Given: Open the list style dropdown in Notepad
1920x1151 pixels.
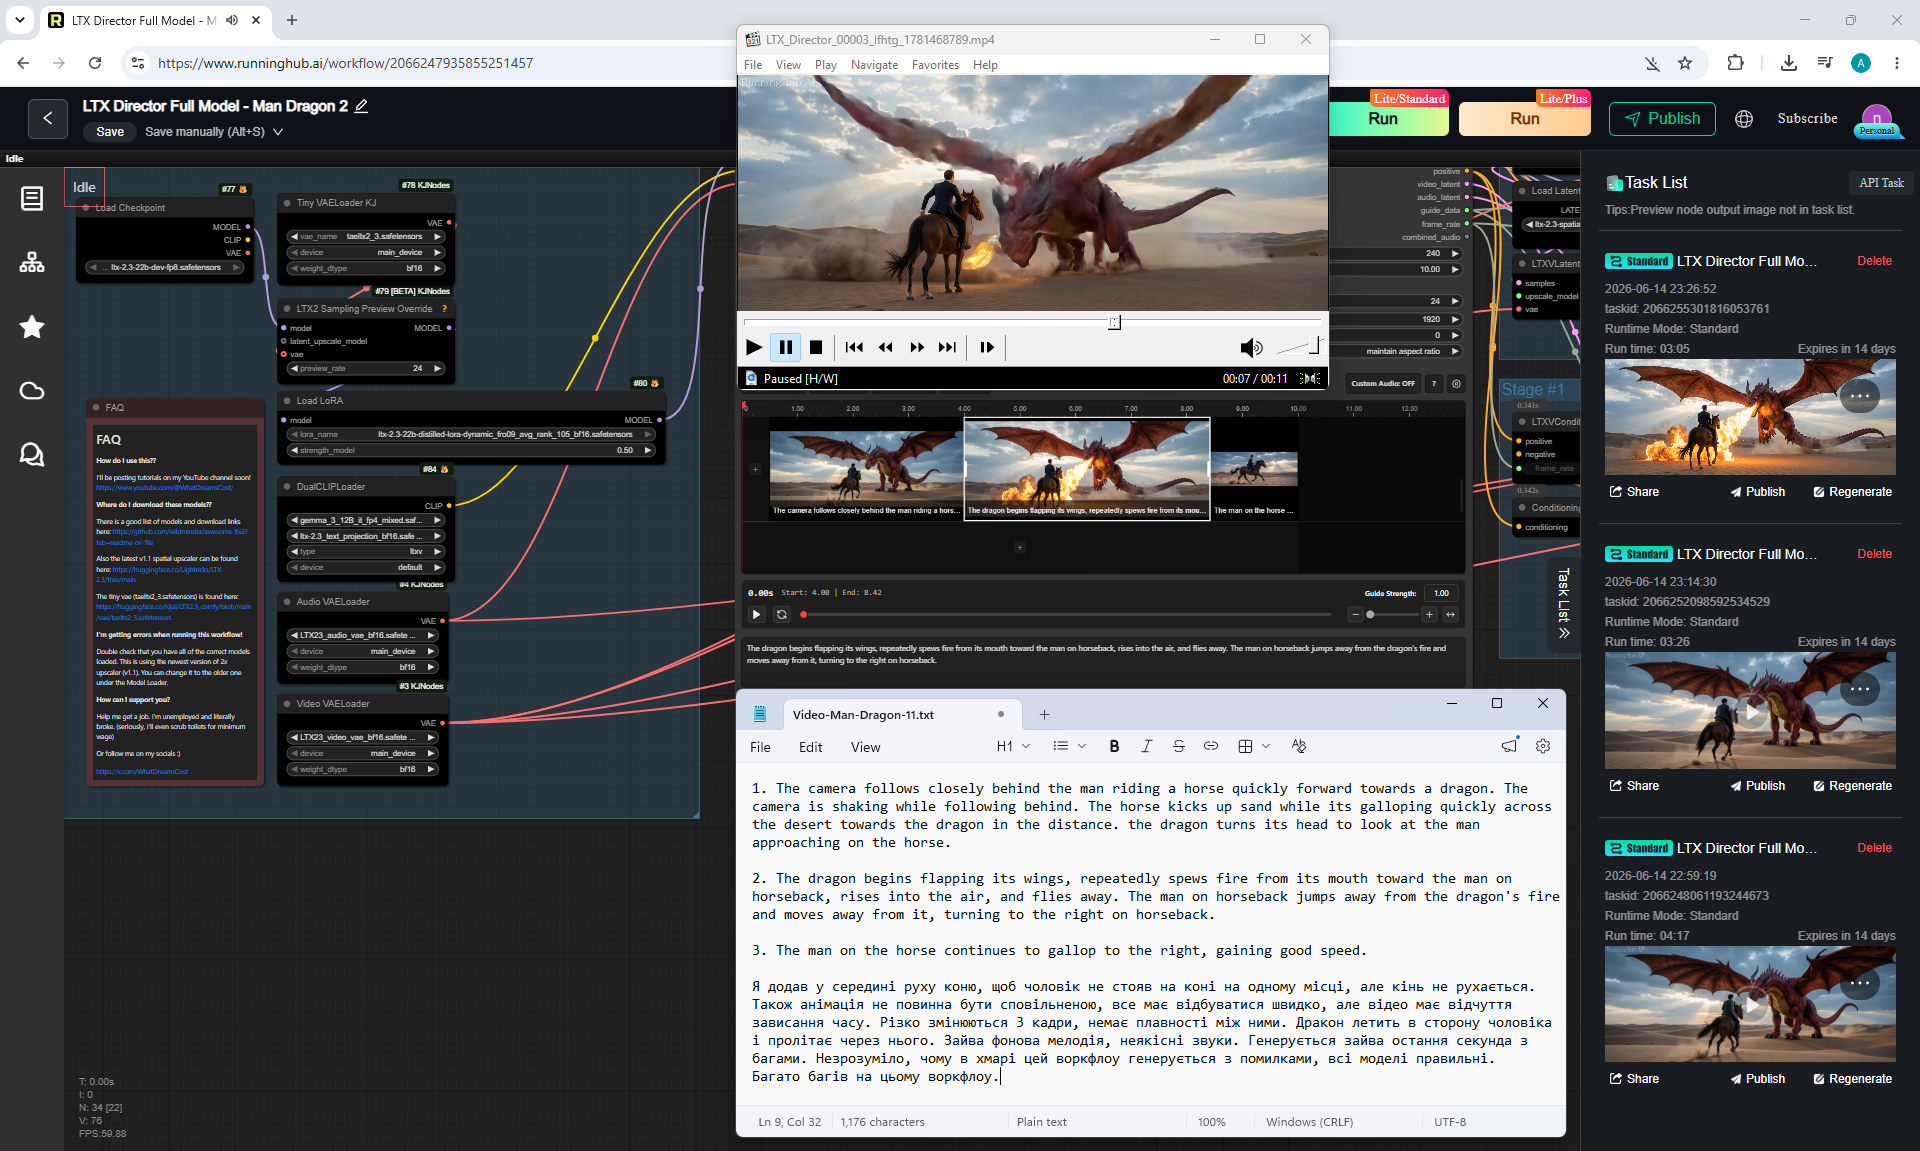Looking at the screenshot, I should pos(1069,746).
